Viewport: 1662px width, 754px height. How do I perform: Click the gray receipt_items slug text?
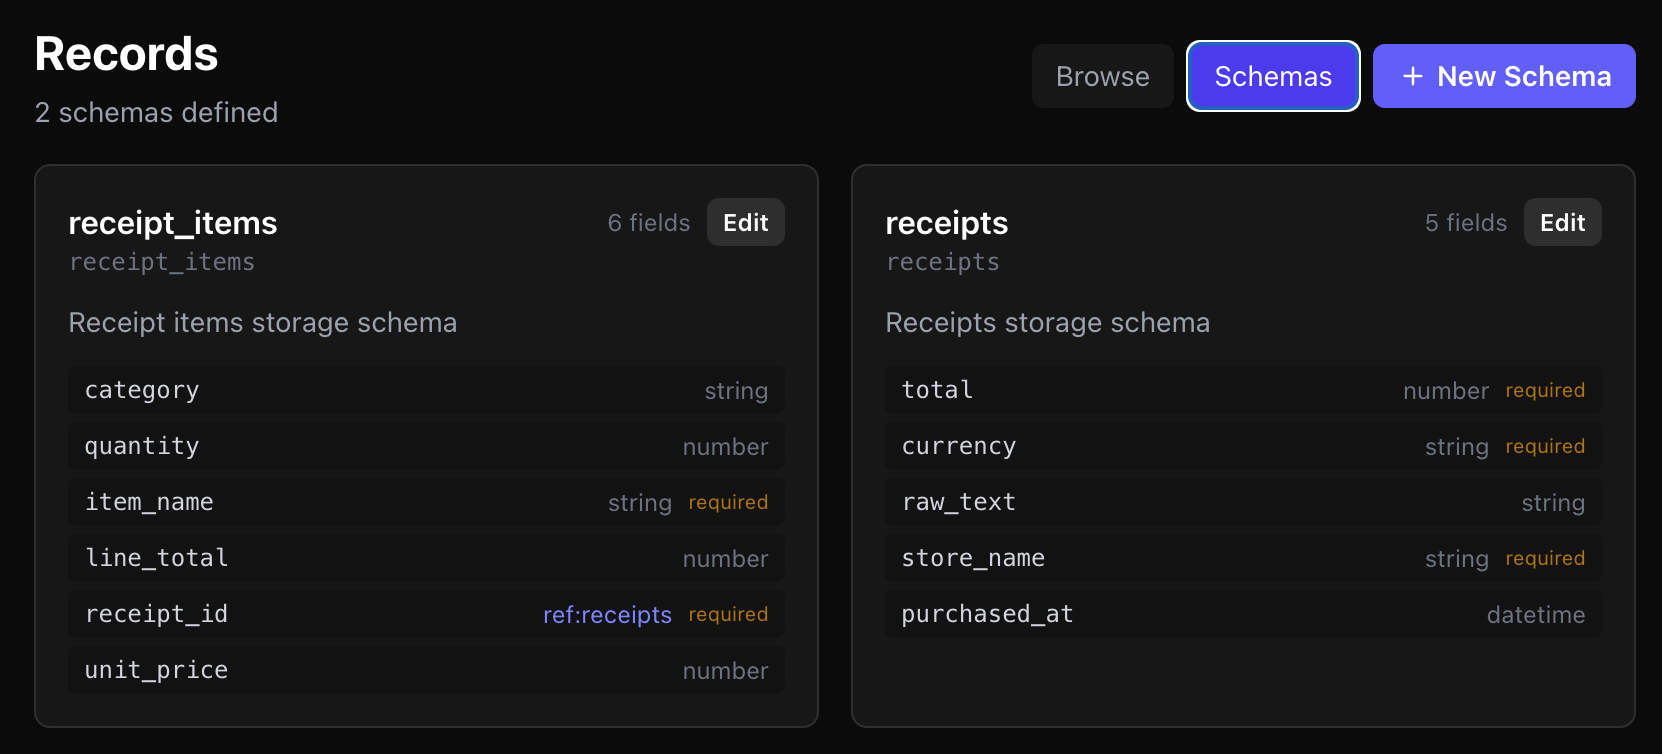pyautogui.click(x=162, y=262)
